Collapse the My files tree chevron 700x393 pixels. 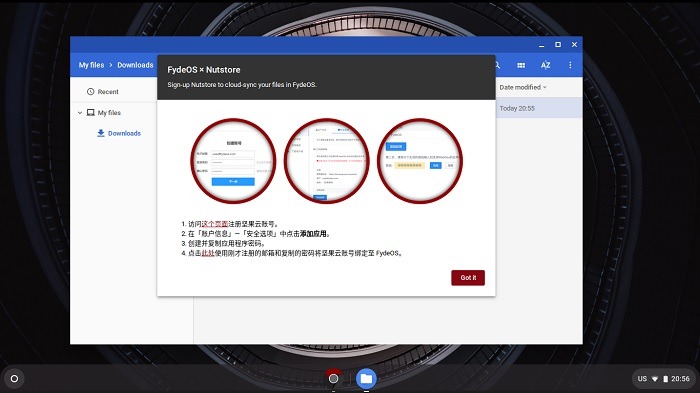[x=80, y=113]
